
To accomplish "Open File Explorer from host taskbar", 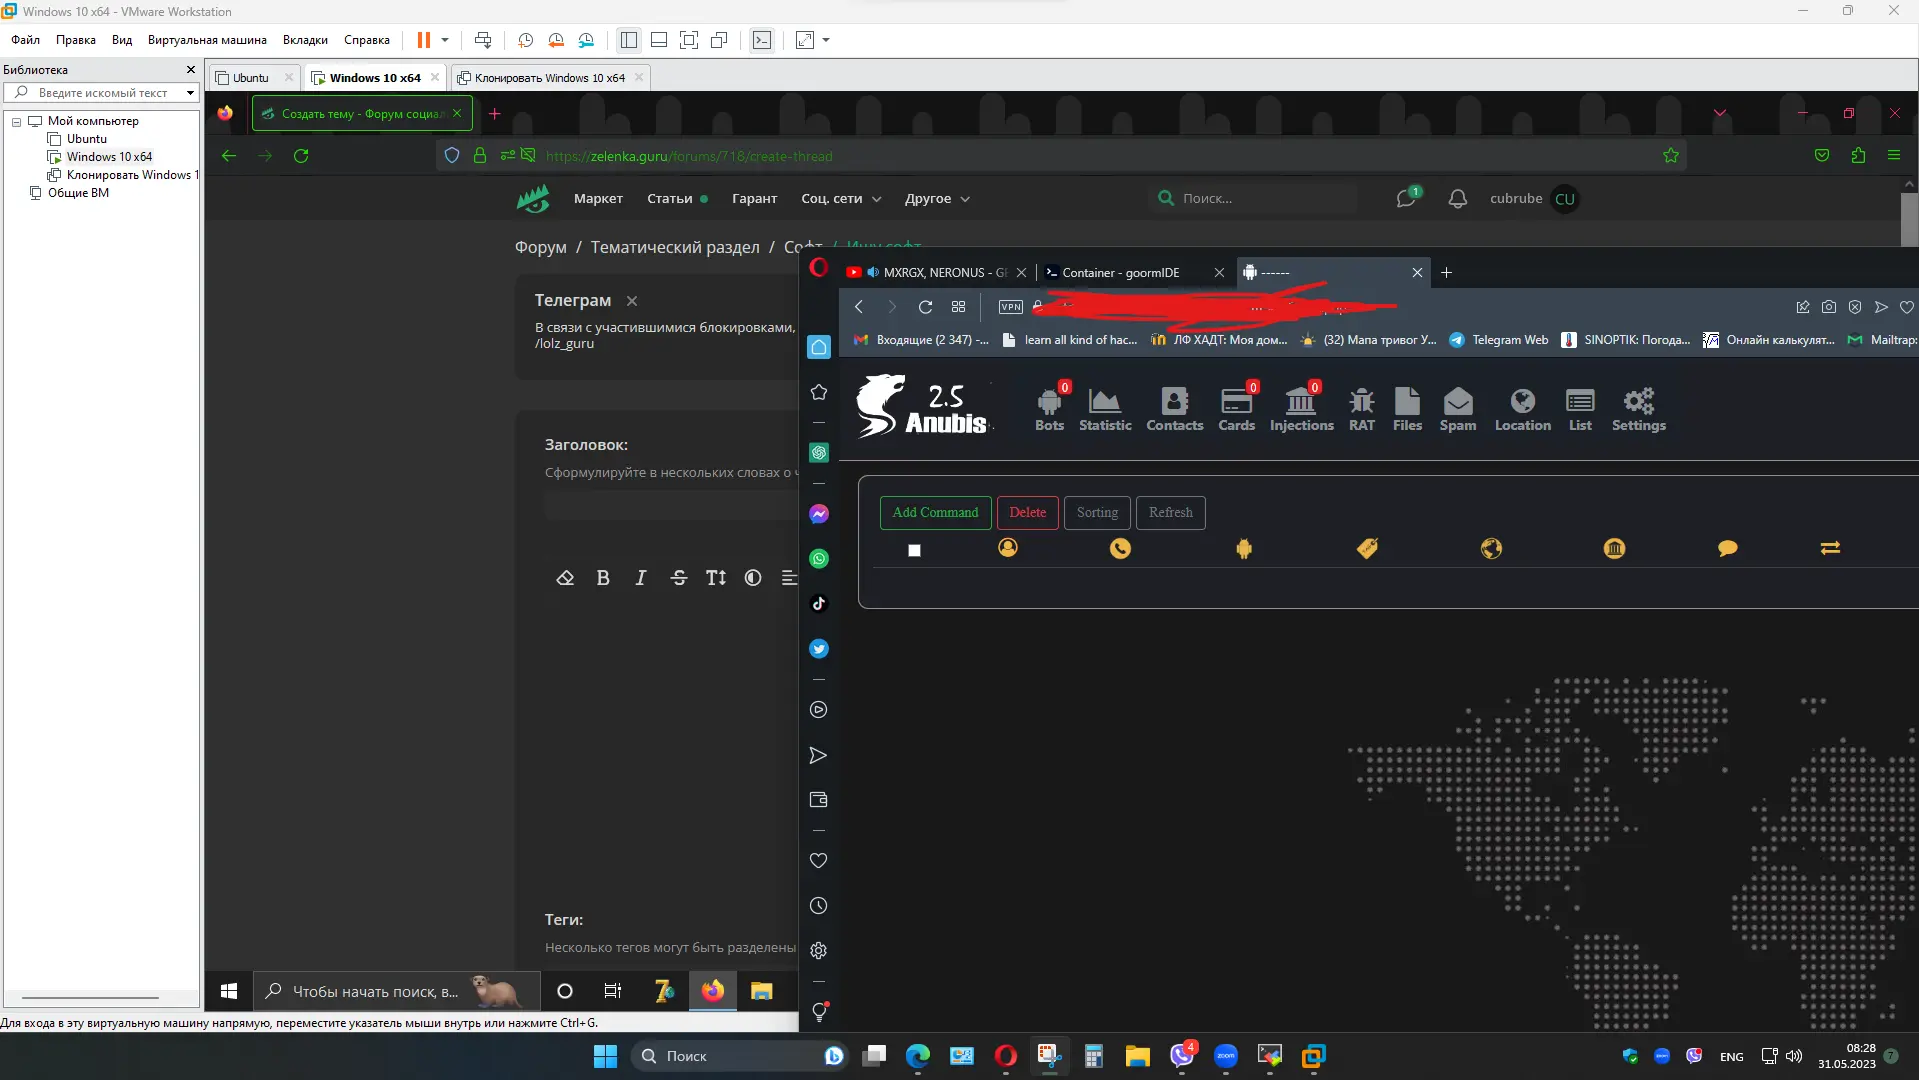I will coord(1137,1056).
